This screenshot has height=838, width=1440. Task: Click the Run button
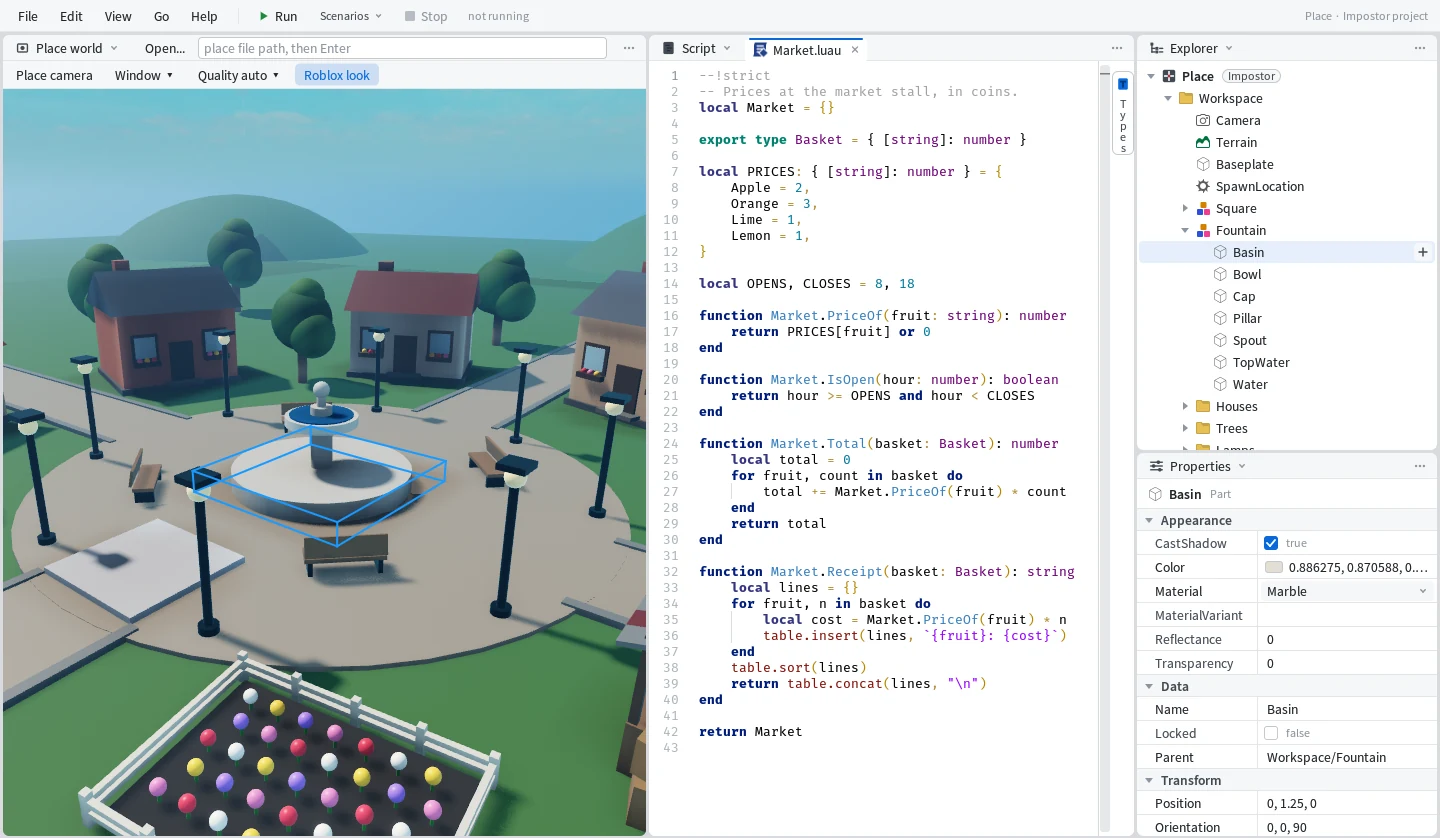(277, 16)
